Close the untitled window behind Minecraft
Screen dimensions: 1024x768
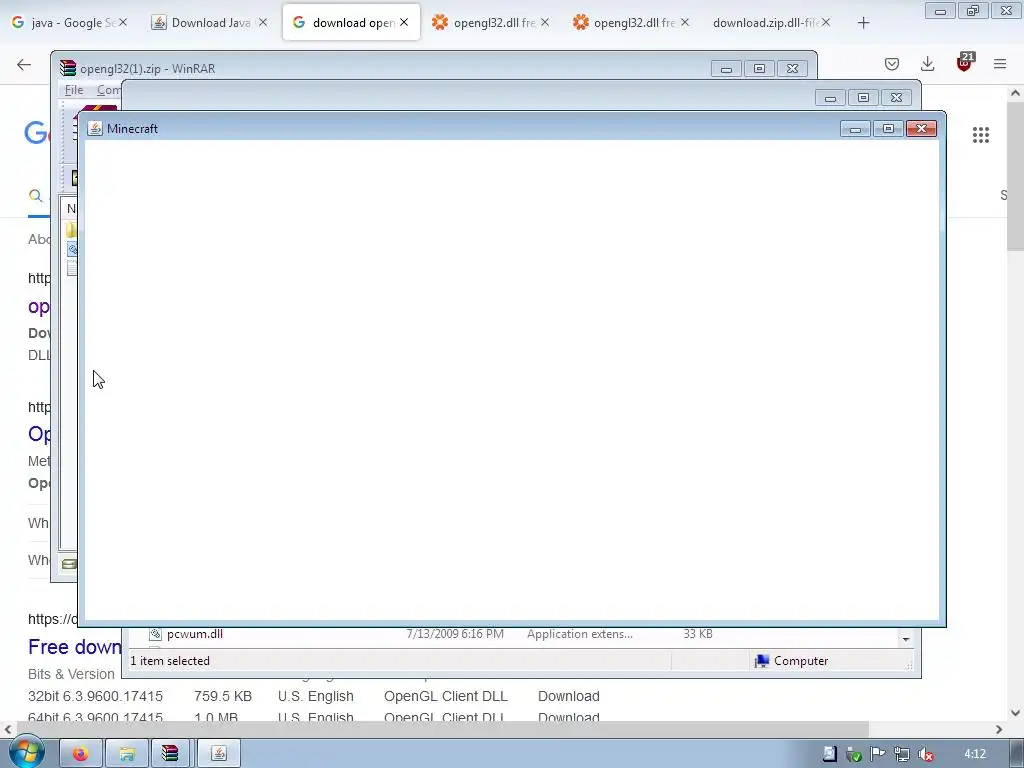896,97
